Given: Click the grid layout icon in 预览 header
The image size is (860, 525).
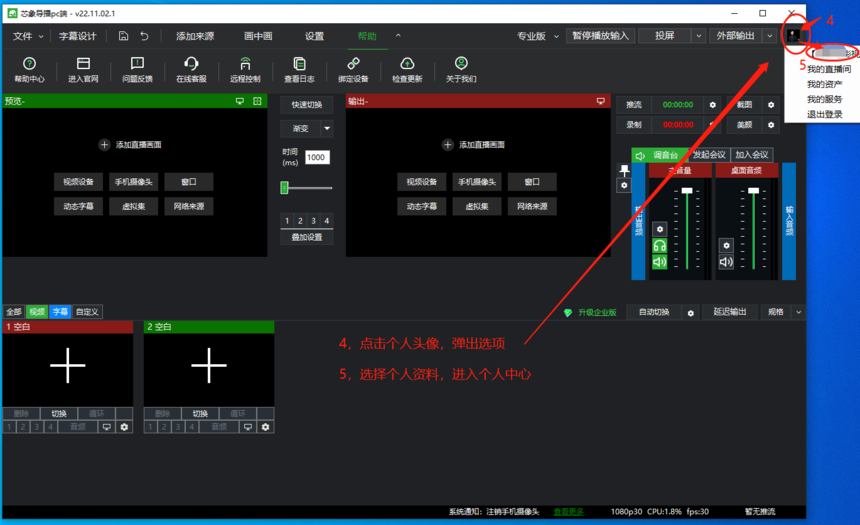Looking at the screenshot, I should pos(257,101).
